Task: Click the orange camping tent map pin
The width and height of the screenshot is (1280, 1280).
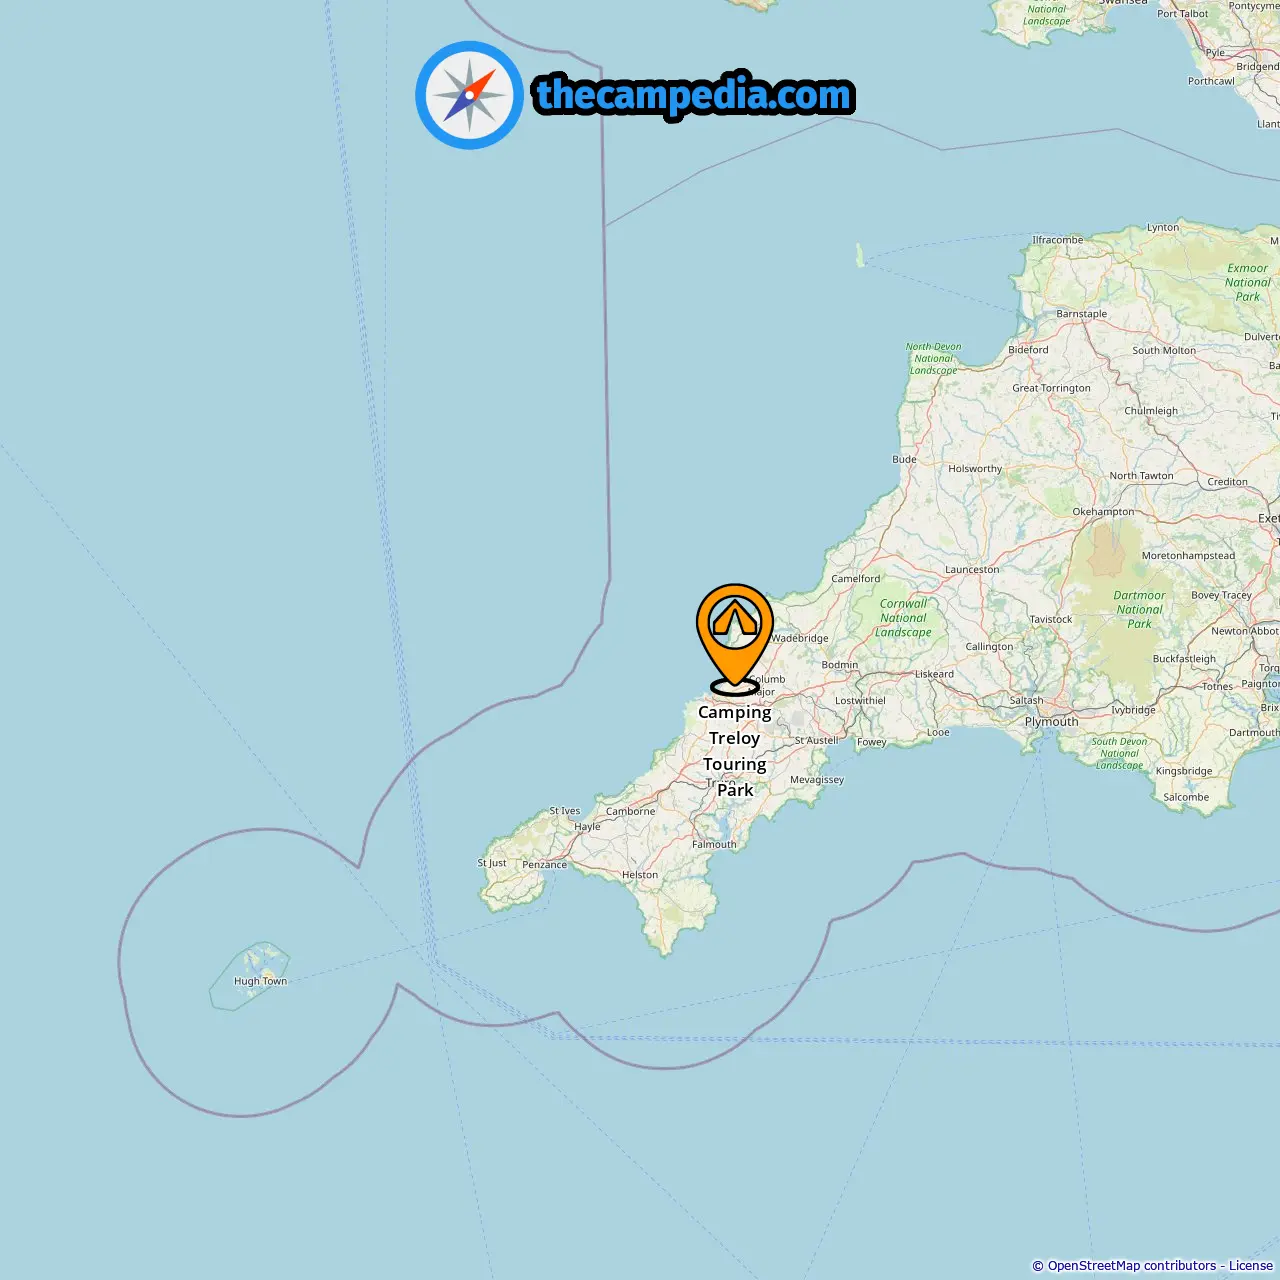Action: [735, 639]
